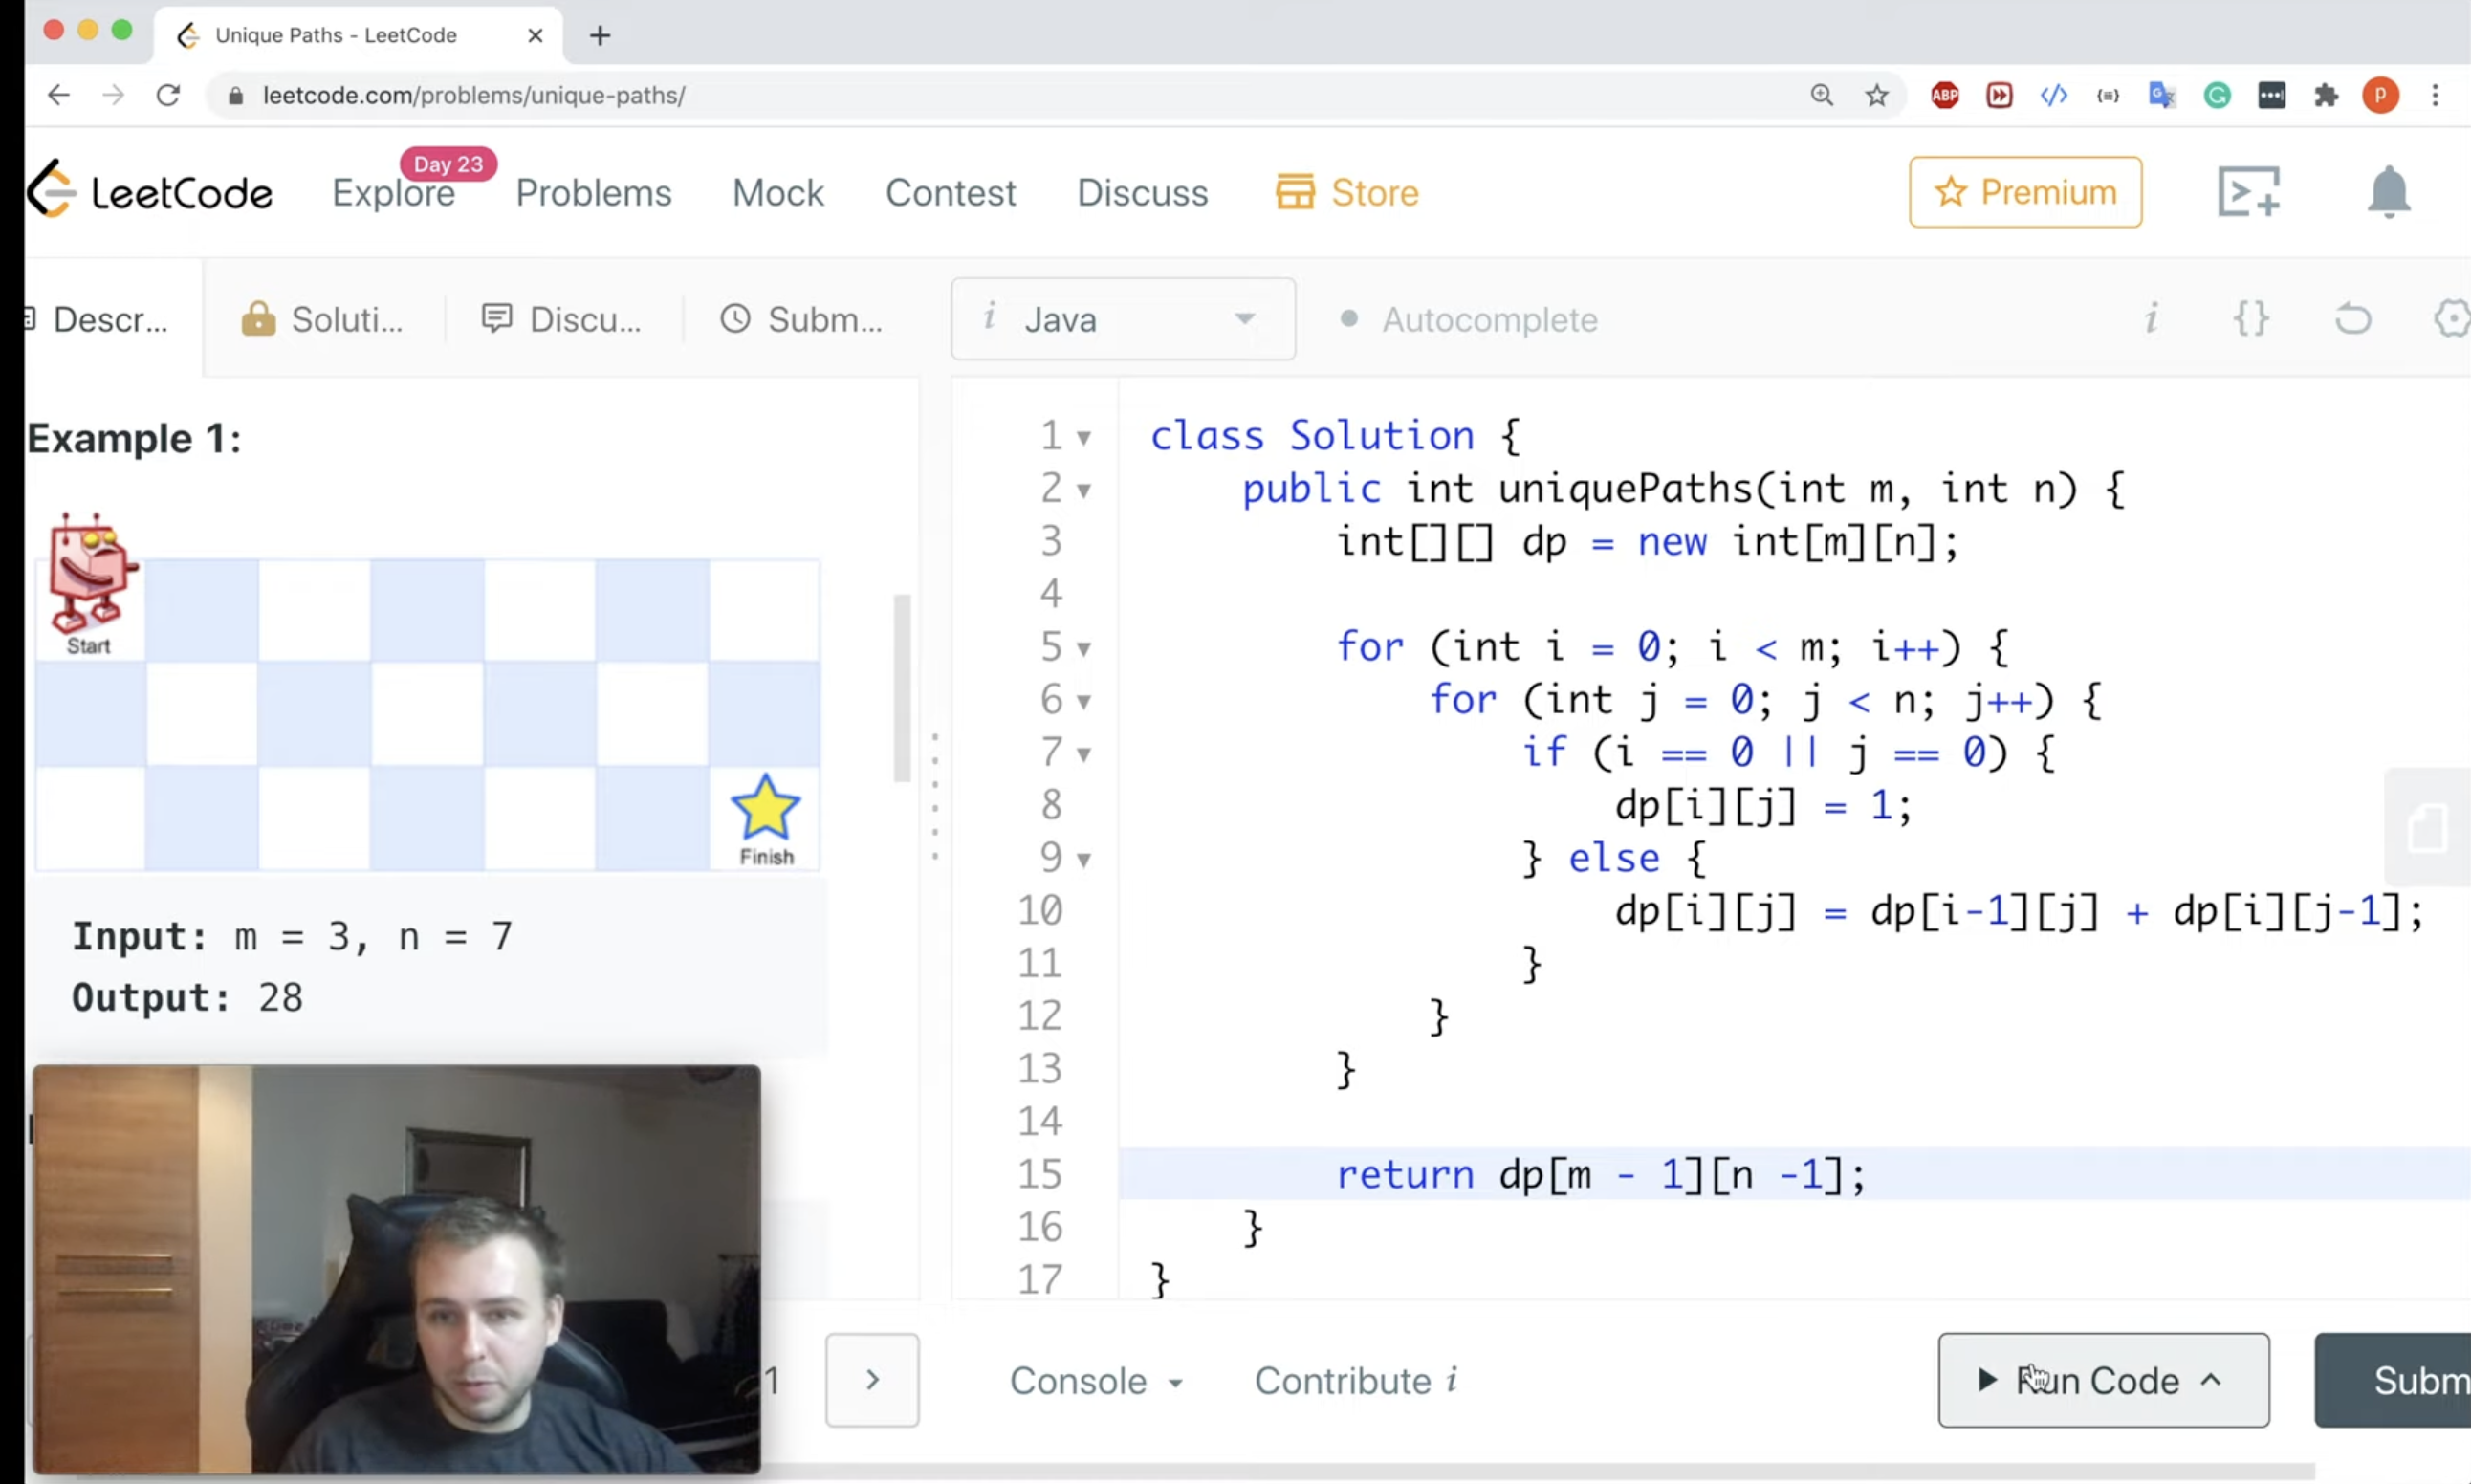Screen dimensions: 2471x1484
Task: Click the description panel vertical scrollbar
Action: point(902,688)
